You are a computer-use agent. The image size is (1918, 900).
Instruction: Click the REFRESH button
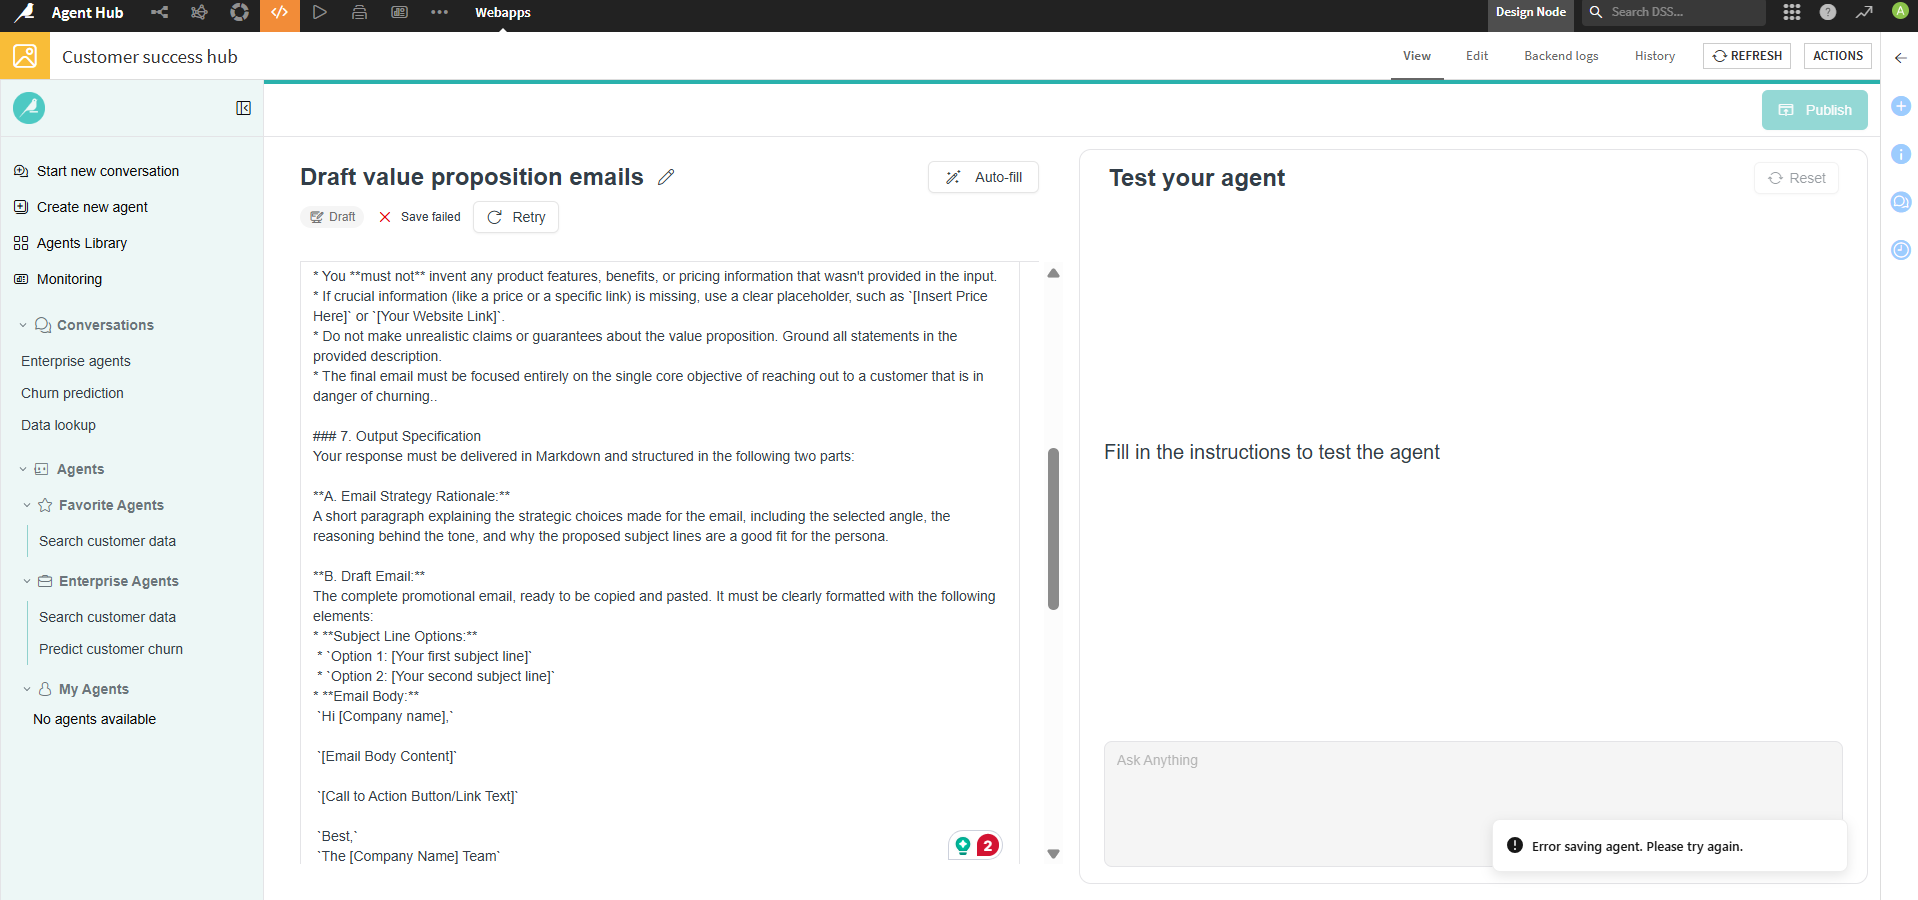click(1748, 56)
